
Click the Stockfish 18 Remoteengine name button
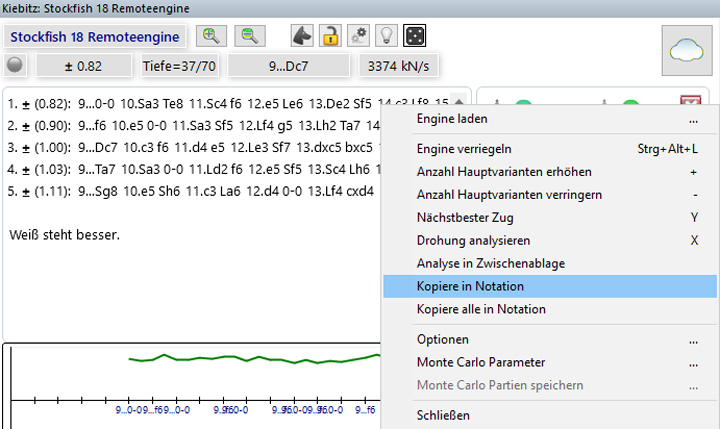tap(96, 37)
